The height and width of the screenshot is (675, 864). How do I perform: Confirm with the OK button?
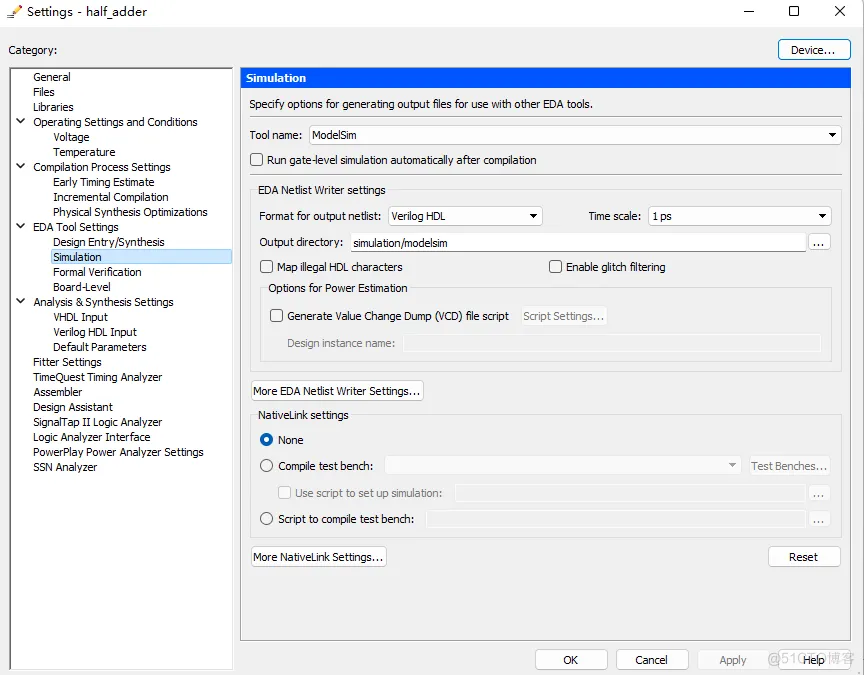coord(571,660)
